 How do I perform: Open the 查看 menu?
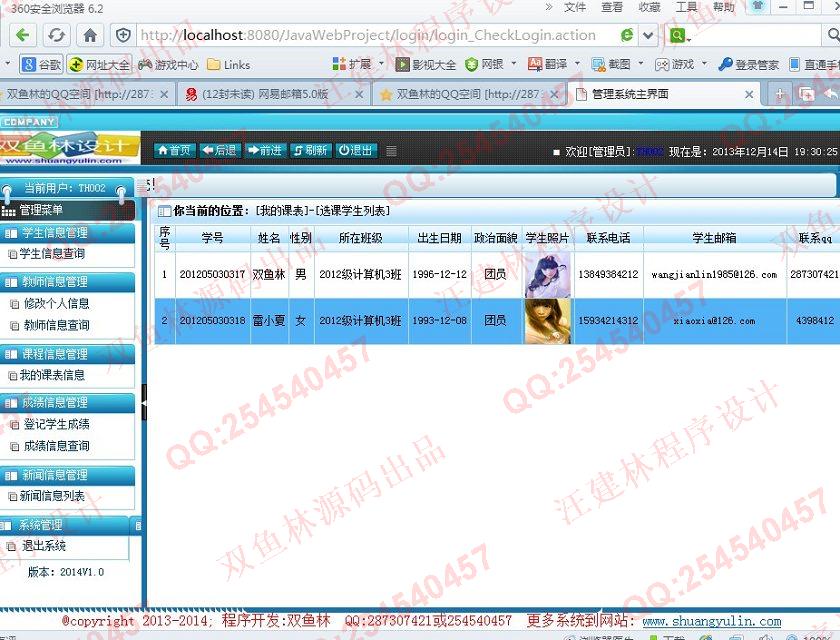pos(612,7)
